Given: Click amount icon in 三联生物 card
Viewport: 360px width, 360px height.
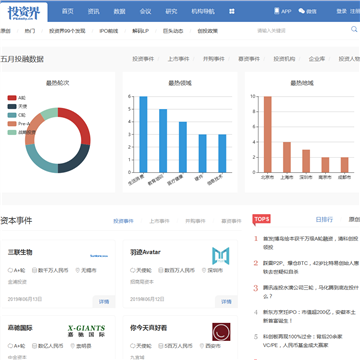Looking at the screenshot, I should (34, 270).
